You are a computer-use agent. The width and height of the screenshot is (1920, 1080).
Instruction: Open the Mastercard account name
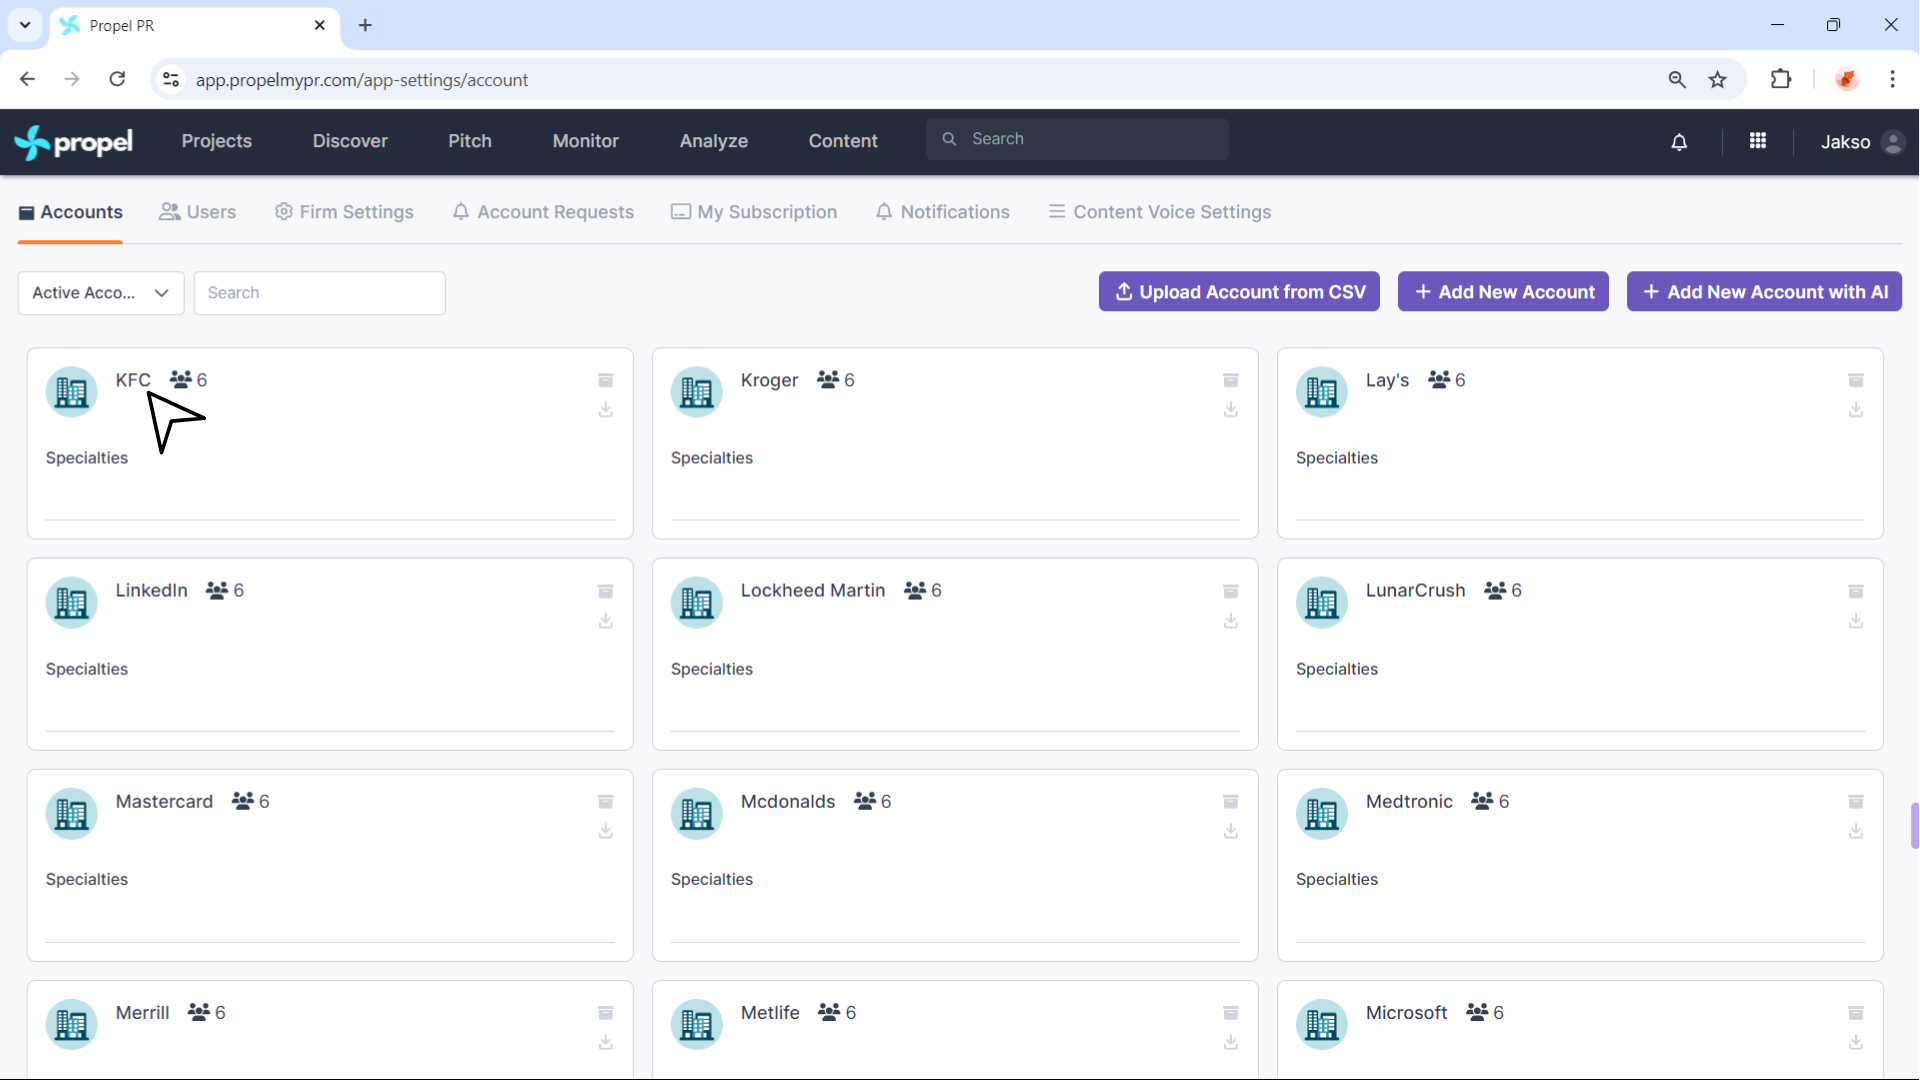(x=164, y=801)
